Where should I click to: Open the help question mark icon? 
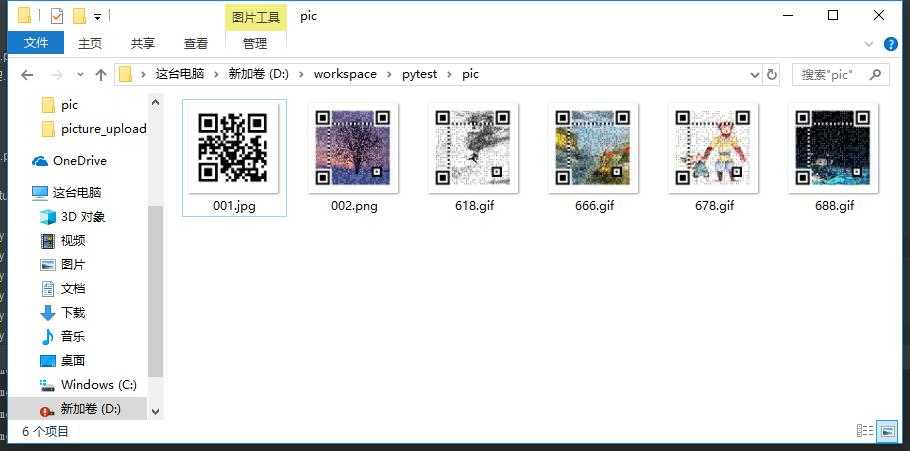point(890,44)
